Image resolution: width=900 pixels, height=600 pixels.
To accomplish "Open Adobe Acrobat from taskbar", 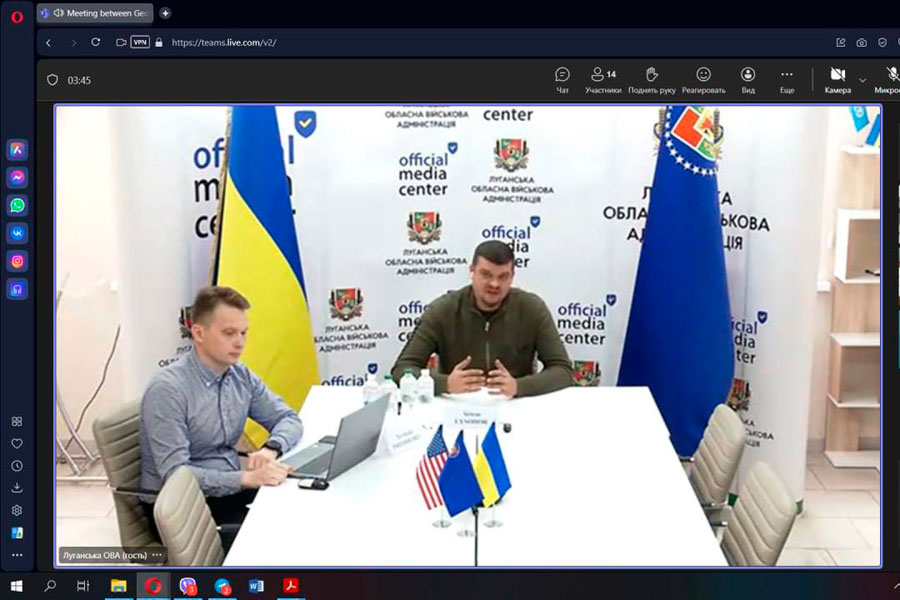I will [291, 586].
